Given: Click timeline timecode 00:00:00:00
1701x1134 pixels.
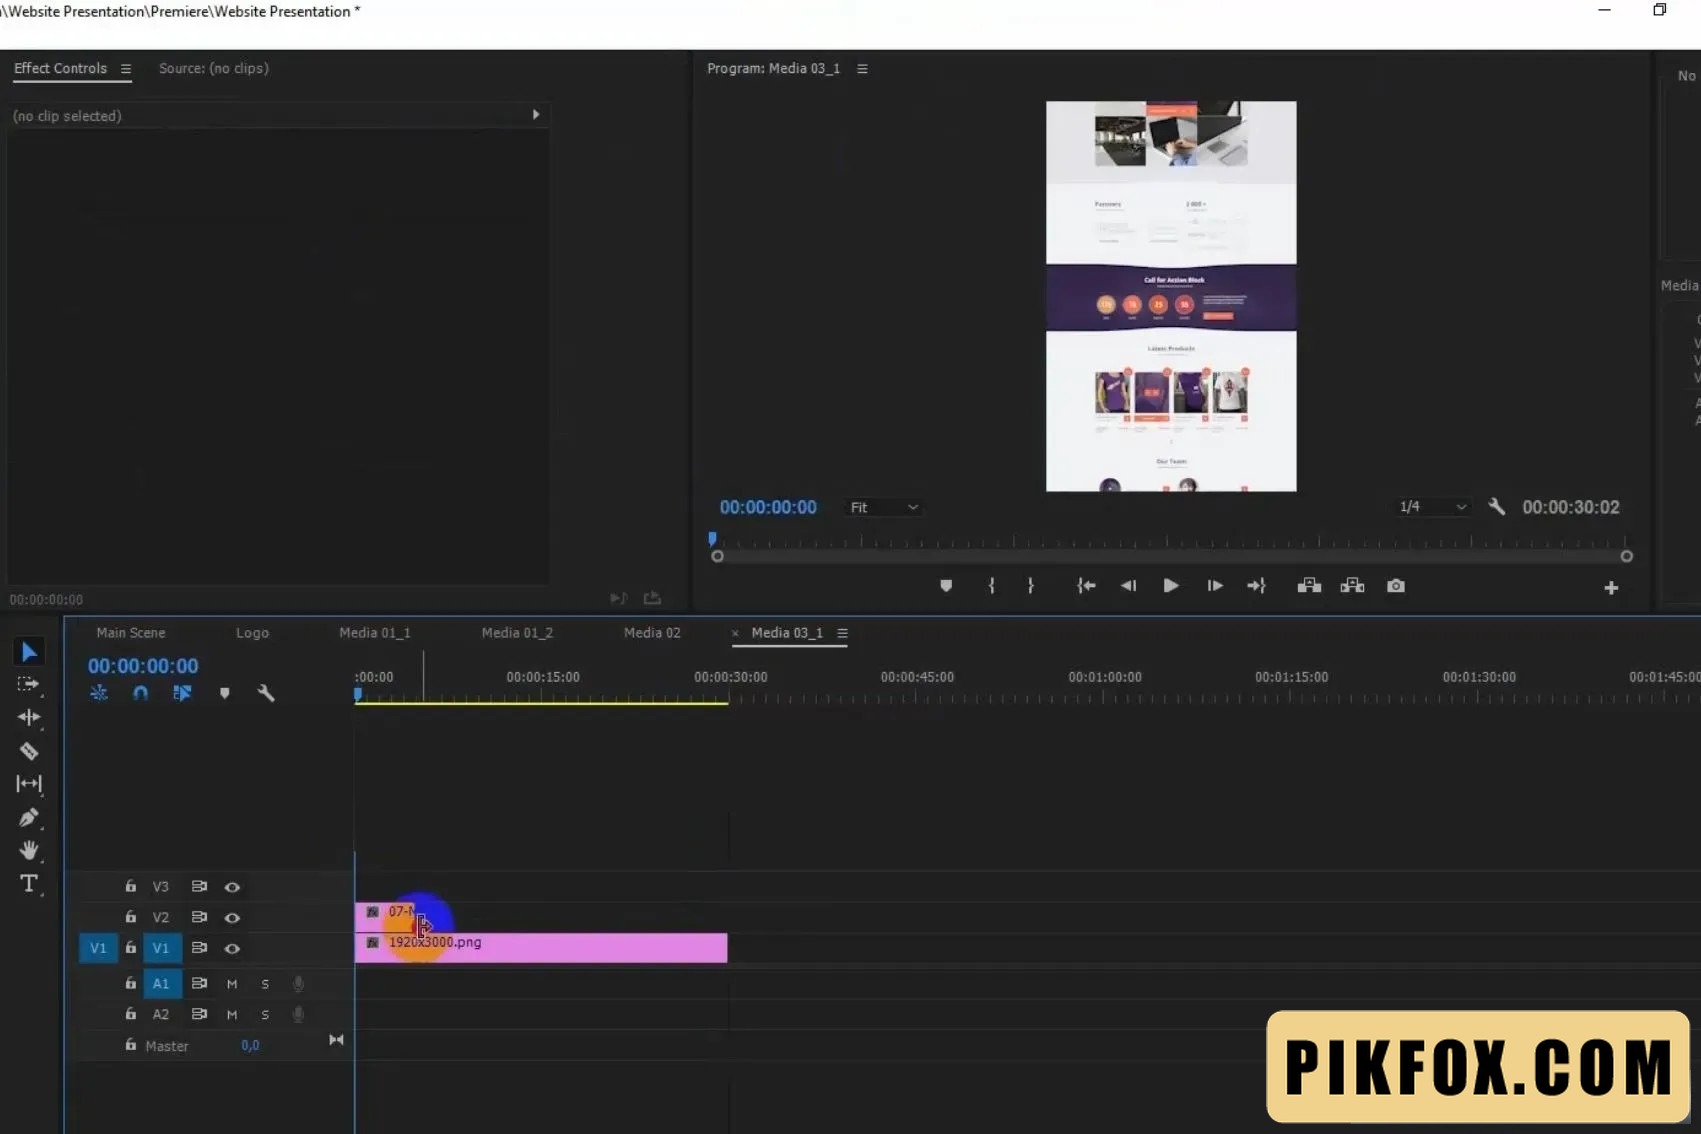Looking at the screenshot, I should [x=143, y=666].
